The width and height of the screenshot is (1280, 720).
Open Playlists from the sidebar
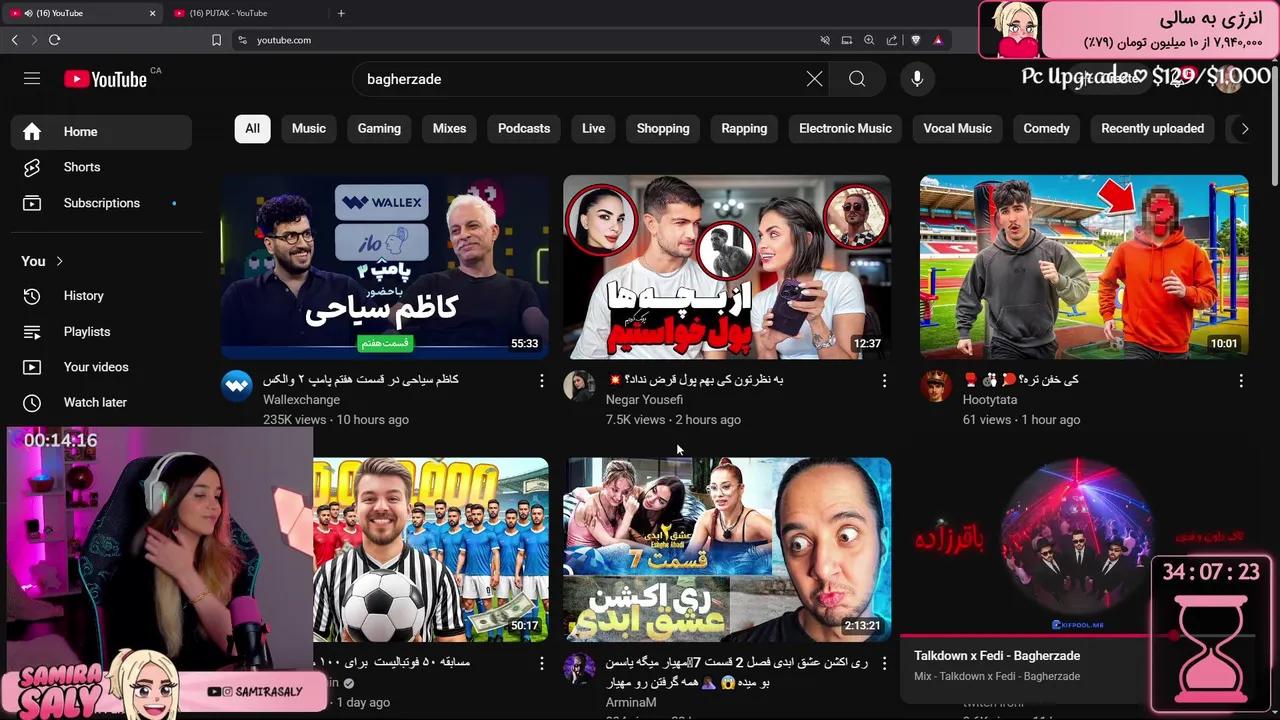pyautogui.click(x=101, y=331)
